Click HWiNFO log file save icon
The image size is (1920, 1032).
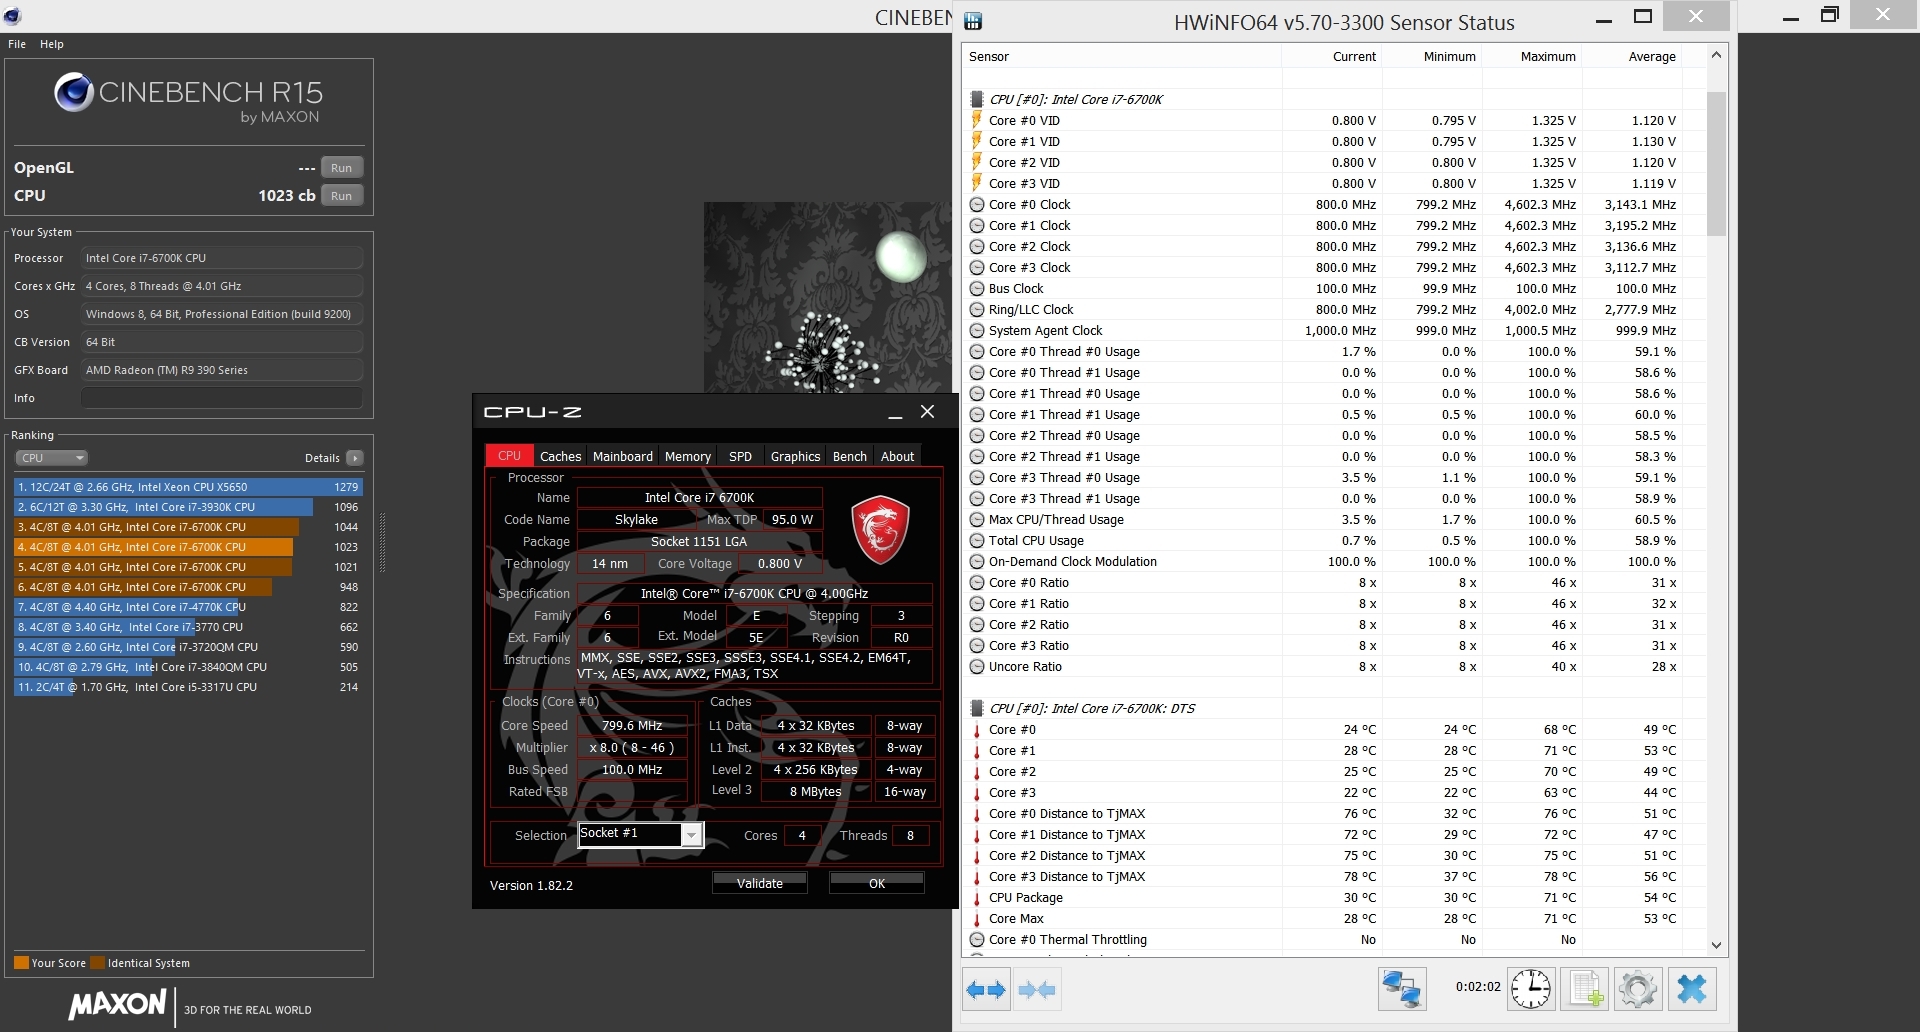pos(1585,989)
